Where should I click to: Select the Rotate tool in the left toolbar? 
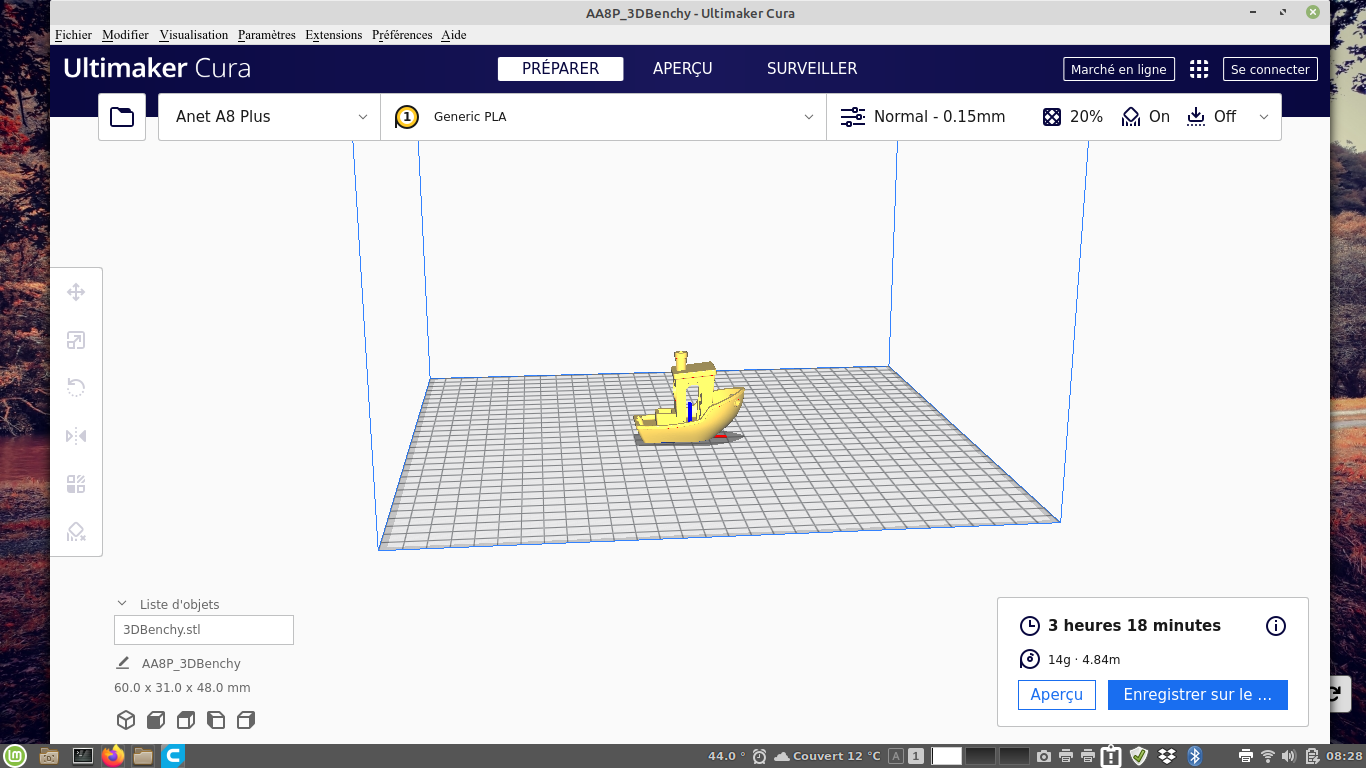pos(76,388)
